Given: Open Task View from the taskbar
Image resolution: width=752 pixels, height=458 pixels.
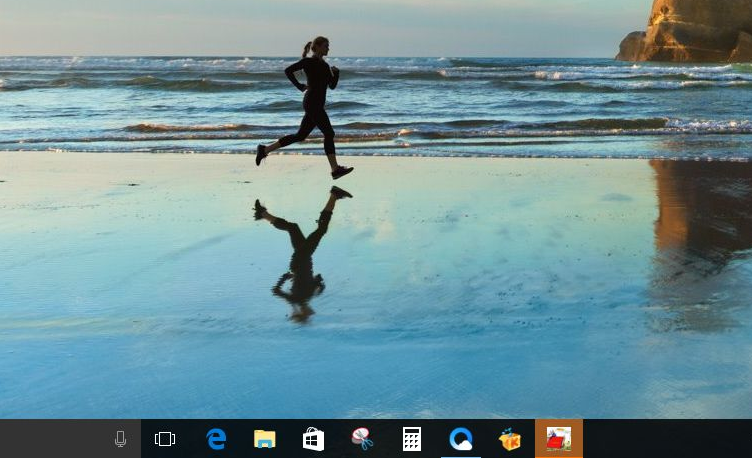Looking at the screenshot, I should (165, 439).
